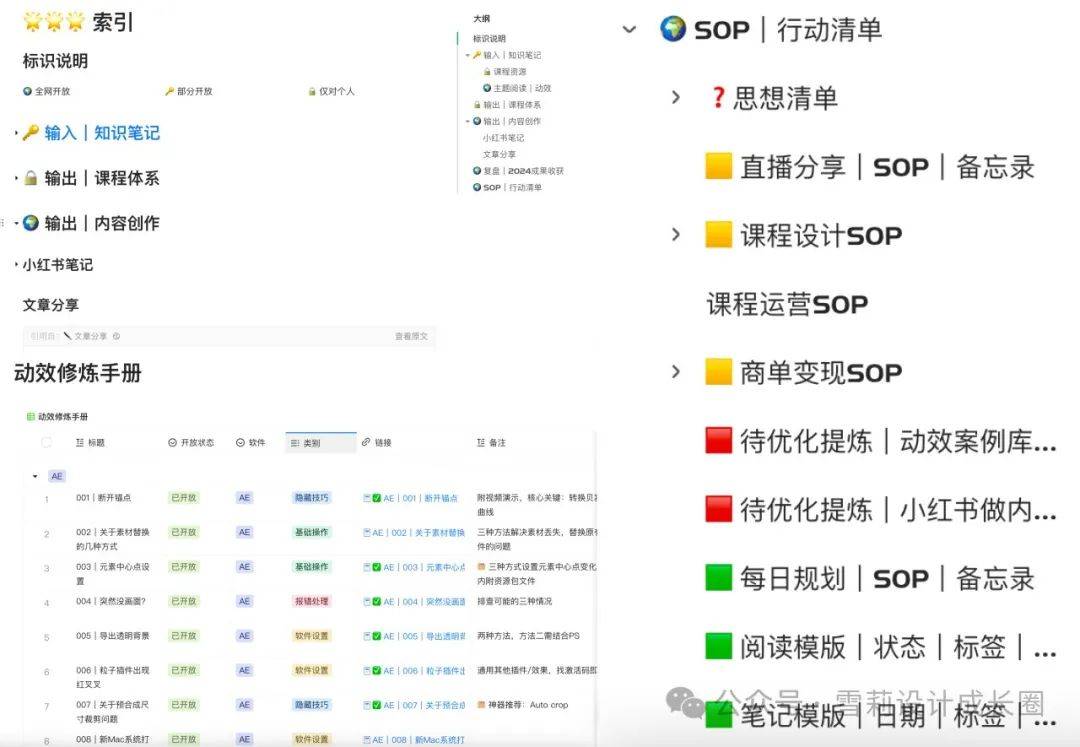Click the 文章分享 quote card
1080x747 pixels.
(x=225, y=336)
